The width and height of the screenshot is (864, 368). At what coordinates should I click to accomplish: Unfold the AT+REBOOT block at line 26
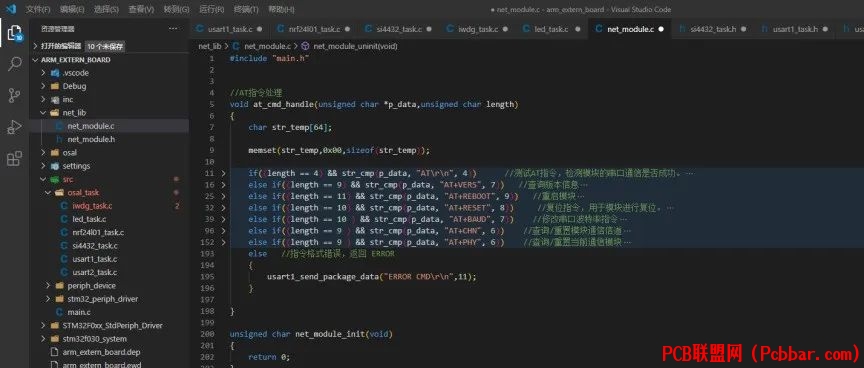pos(223,196)
